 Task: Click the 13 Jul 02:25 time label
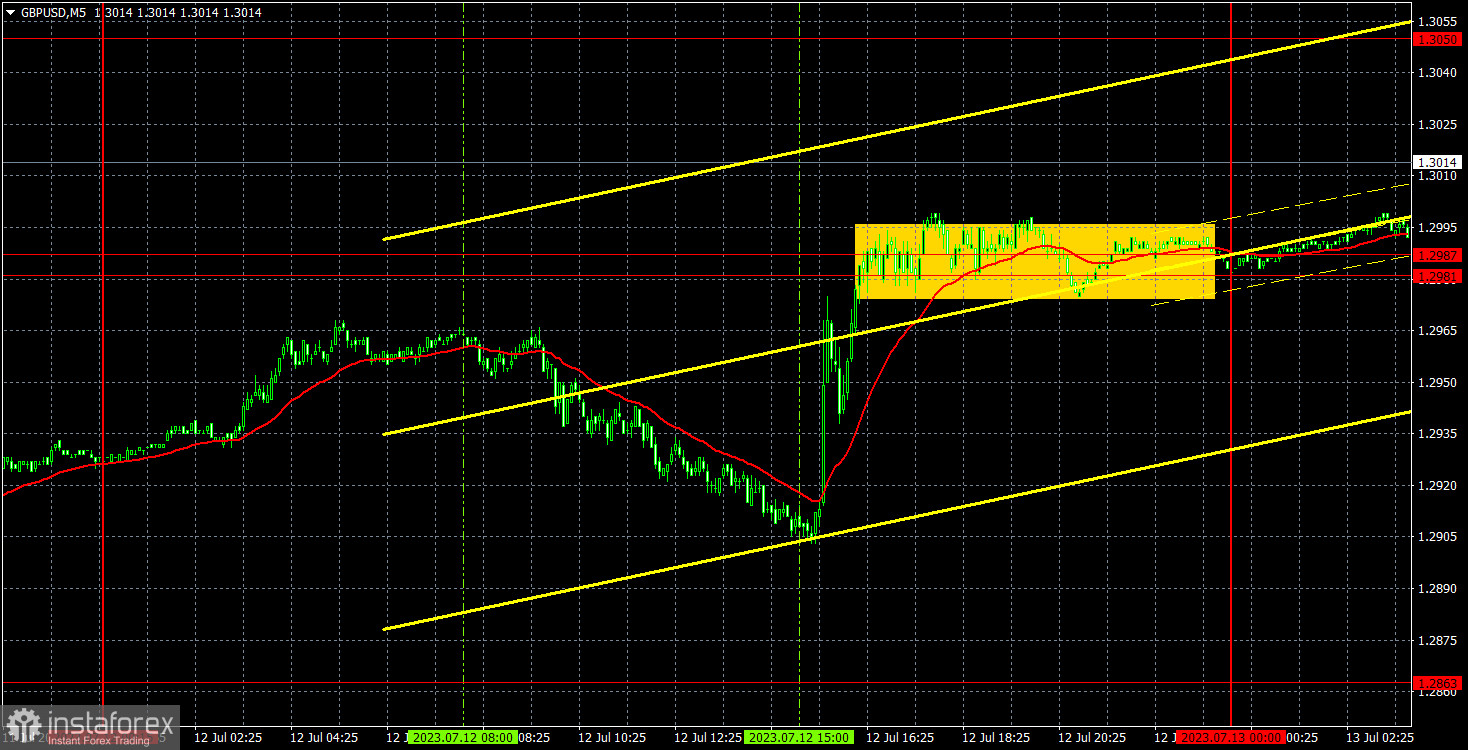[x=1380, y=737]
